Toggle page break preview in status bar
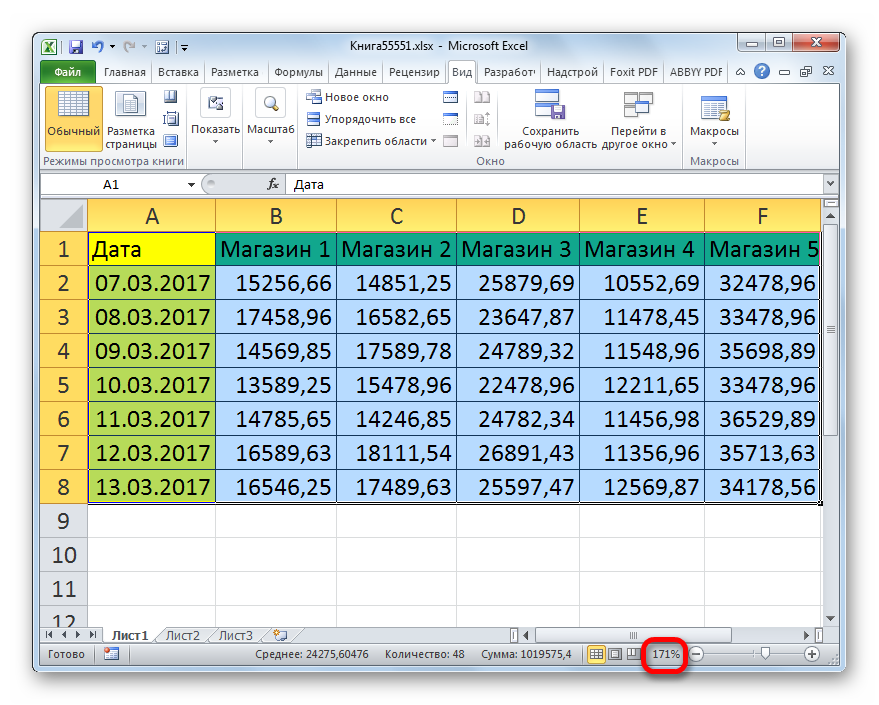Screen dimensions: 879x705 click(633, 653)
